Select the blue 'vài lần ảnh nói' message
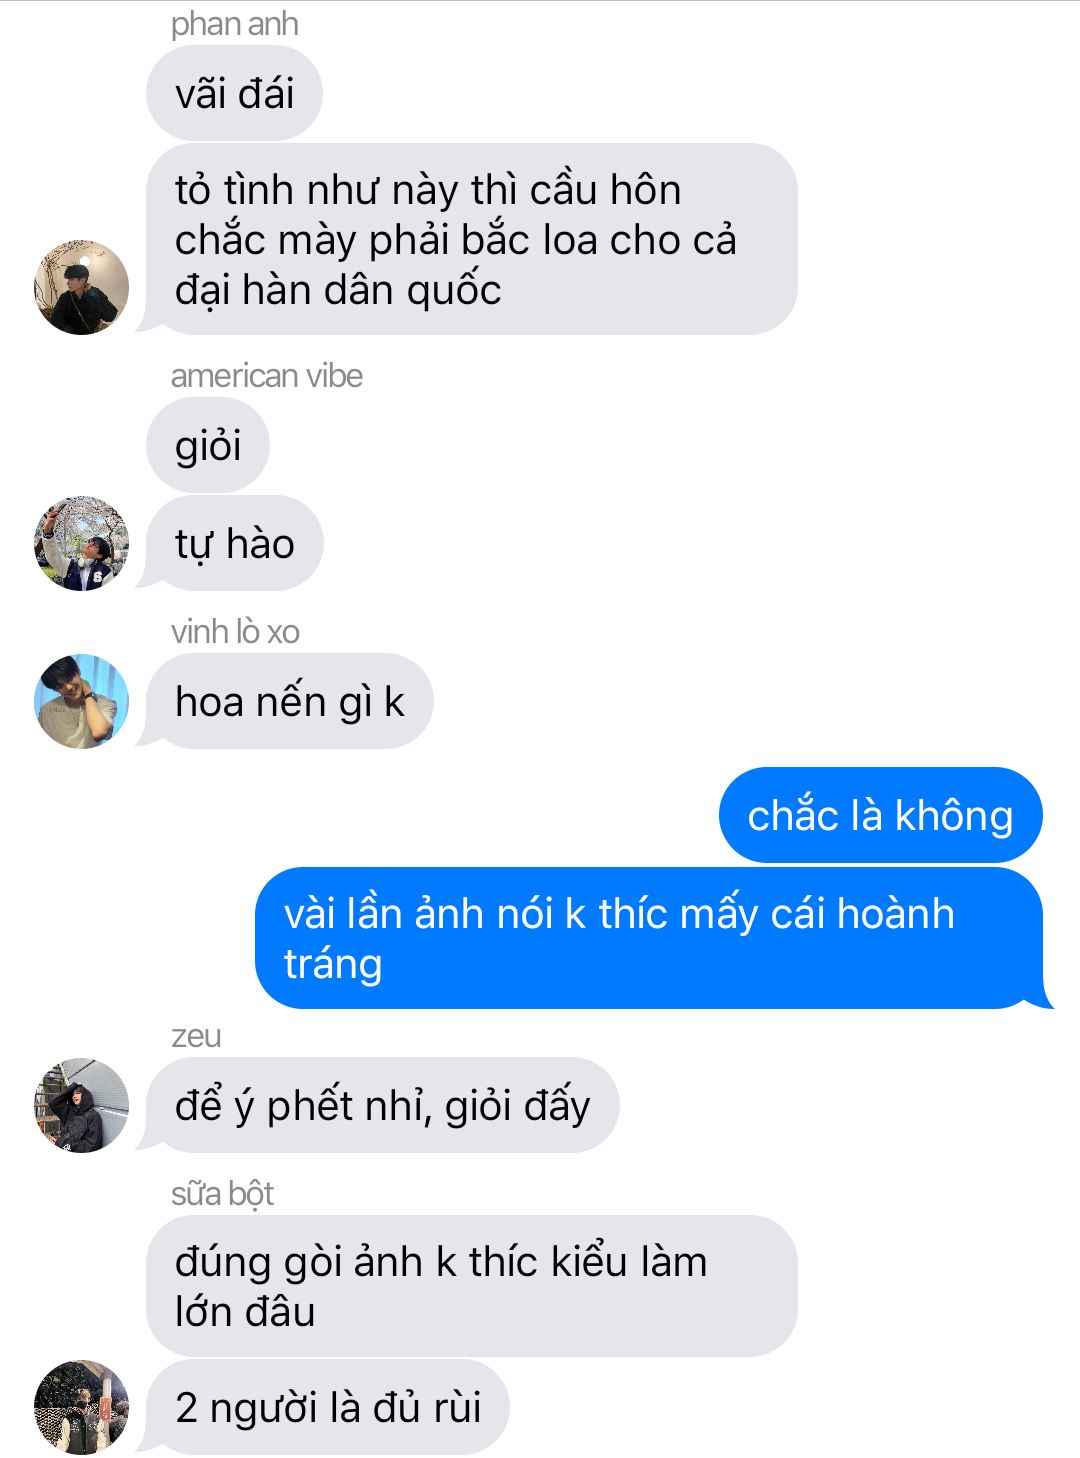This screenshot has width=1080, height=1458. (649, 938)
